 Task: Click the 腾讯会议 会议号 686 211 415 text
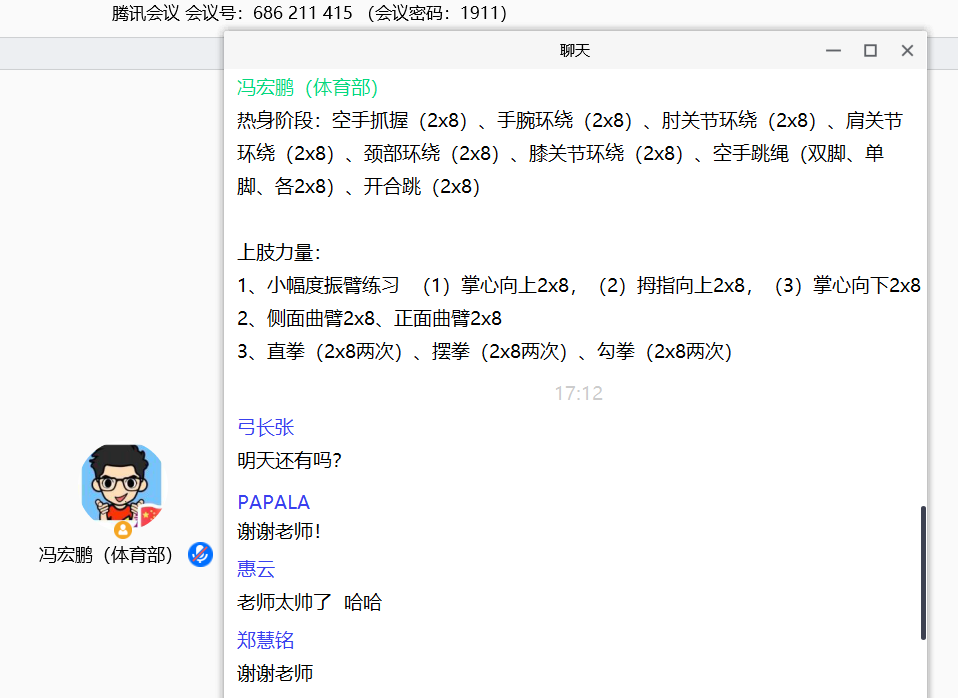pyautogui.click(x=309, y=13)
